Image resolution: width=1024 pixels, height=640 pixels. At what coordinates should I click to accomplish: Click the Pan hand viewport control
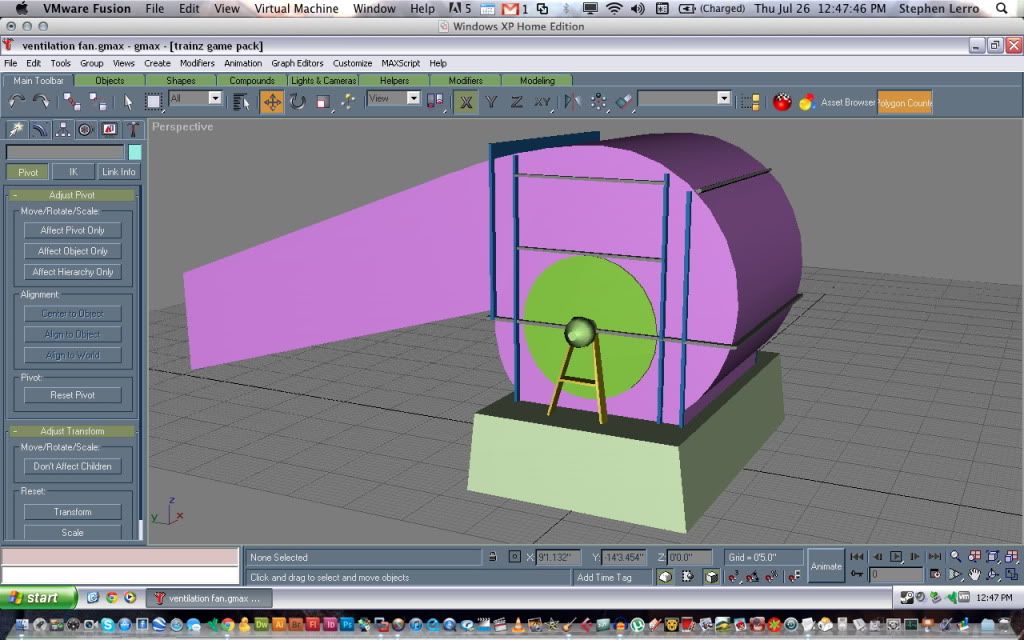tap(974, 575)
